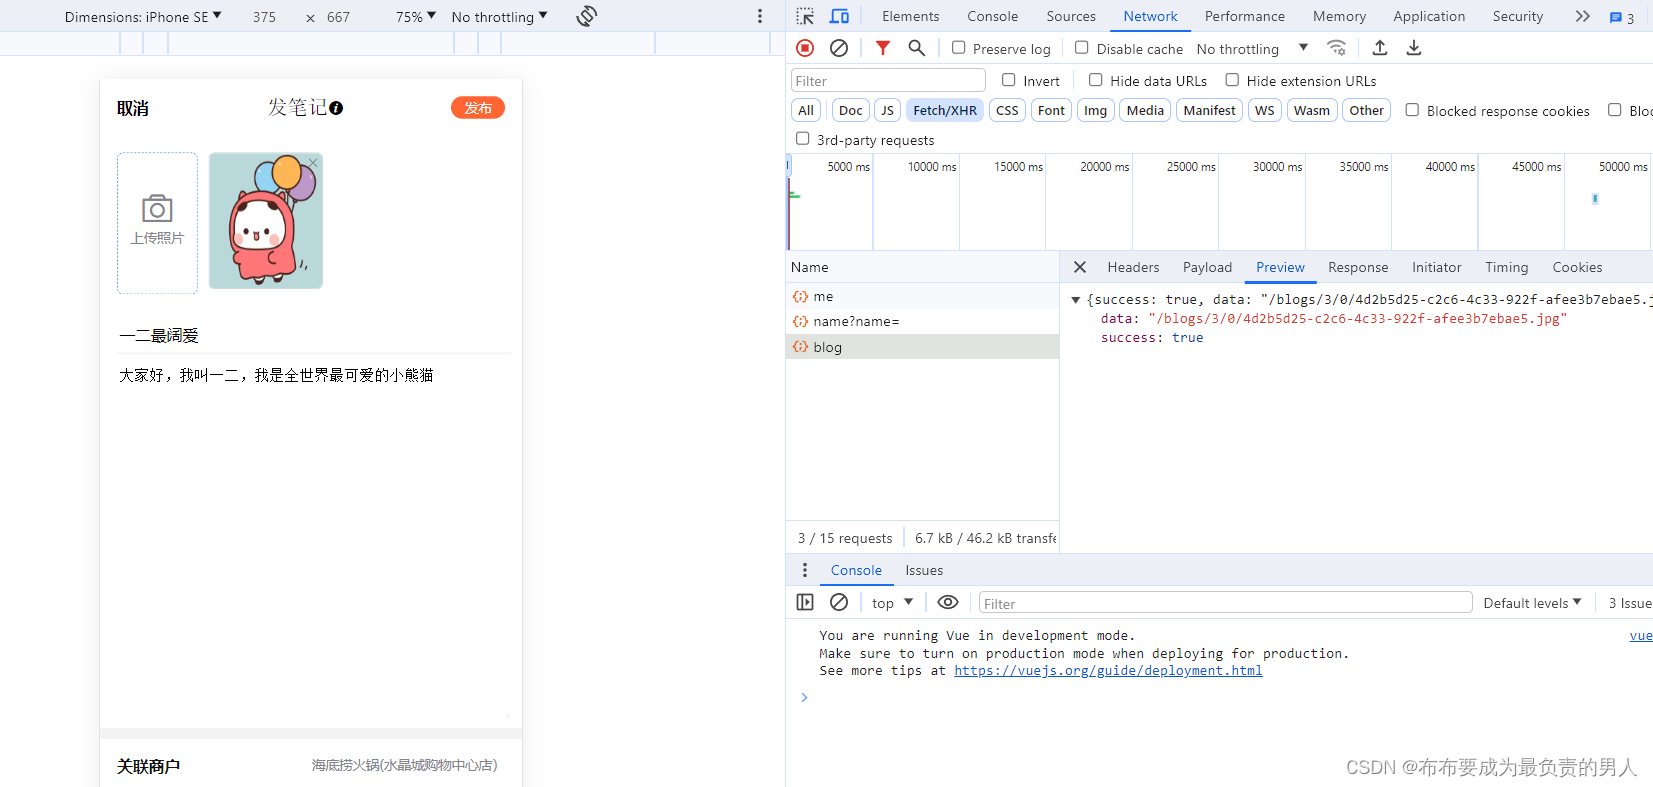Open the device toolbar No throttling dropdown
The height and width of the screenshot is (787, 1653).
pyautogui.click(x=499, y=17)
